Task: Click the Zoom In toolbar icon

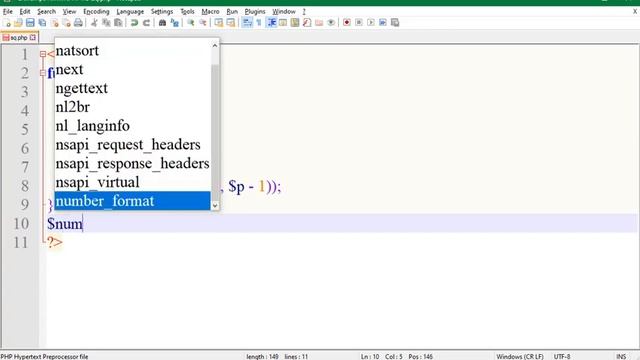Action: tap(191, 23)
